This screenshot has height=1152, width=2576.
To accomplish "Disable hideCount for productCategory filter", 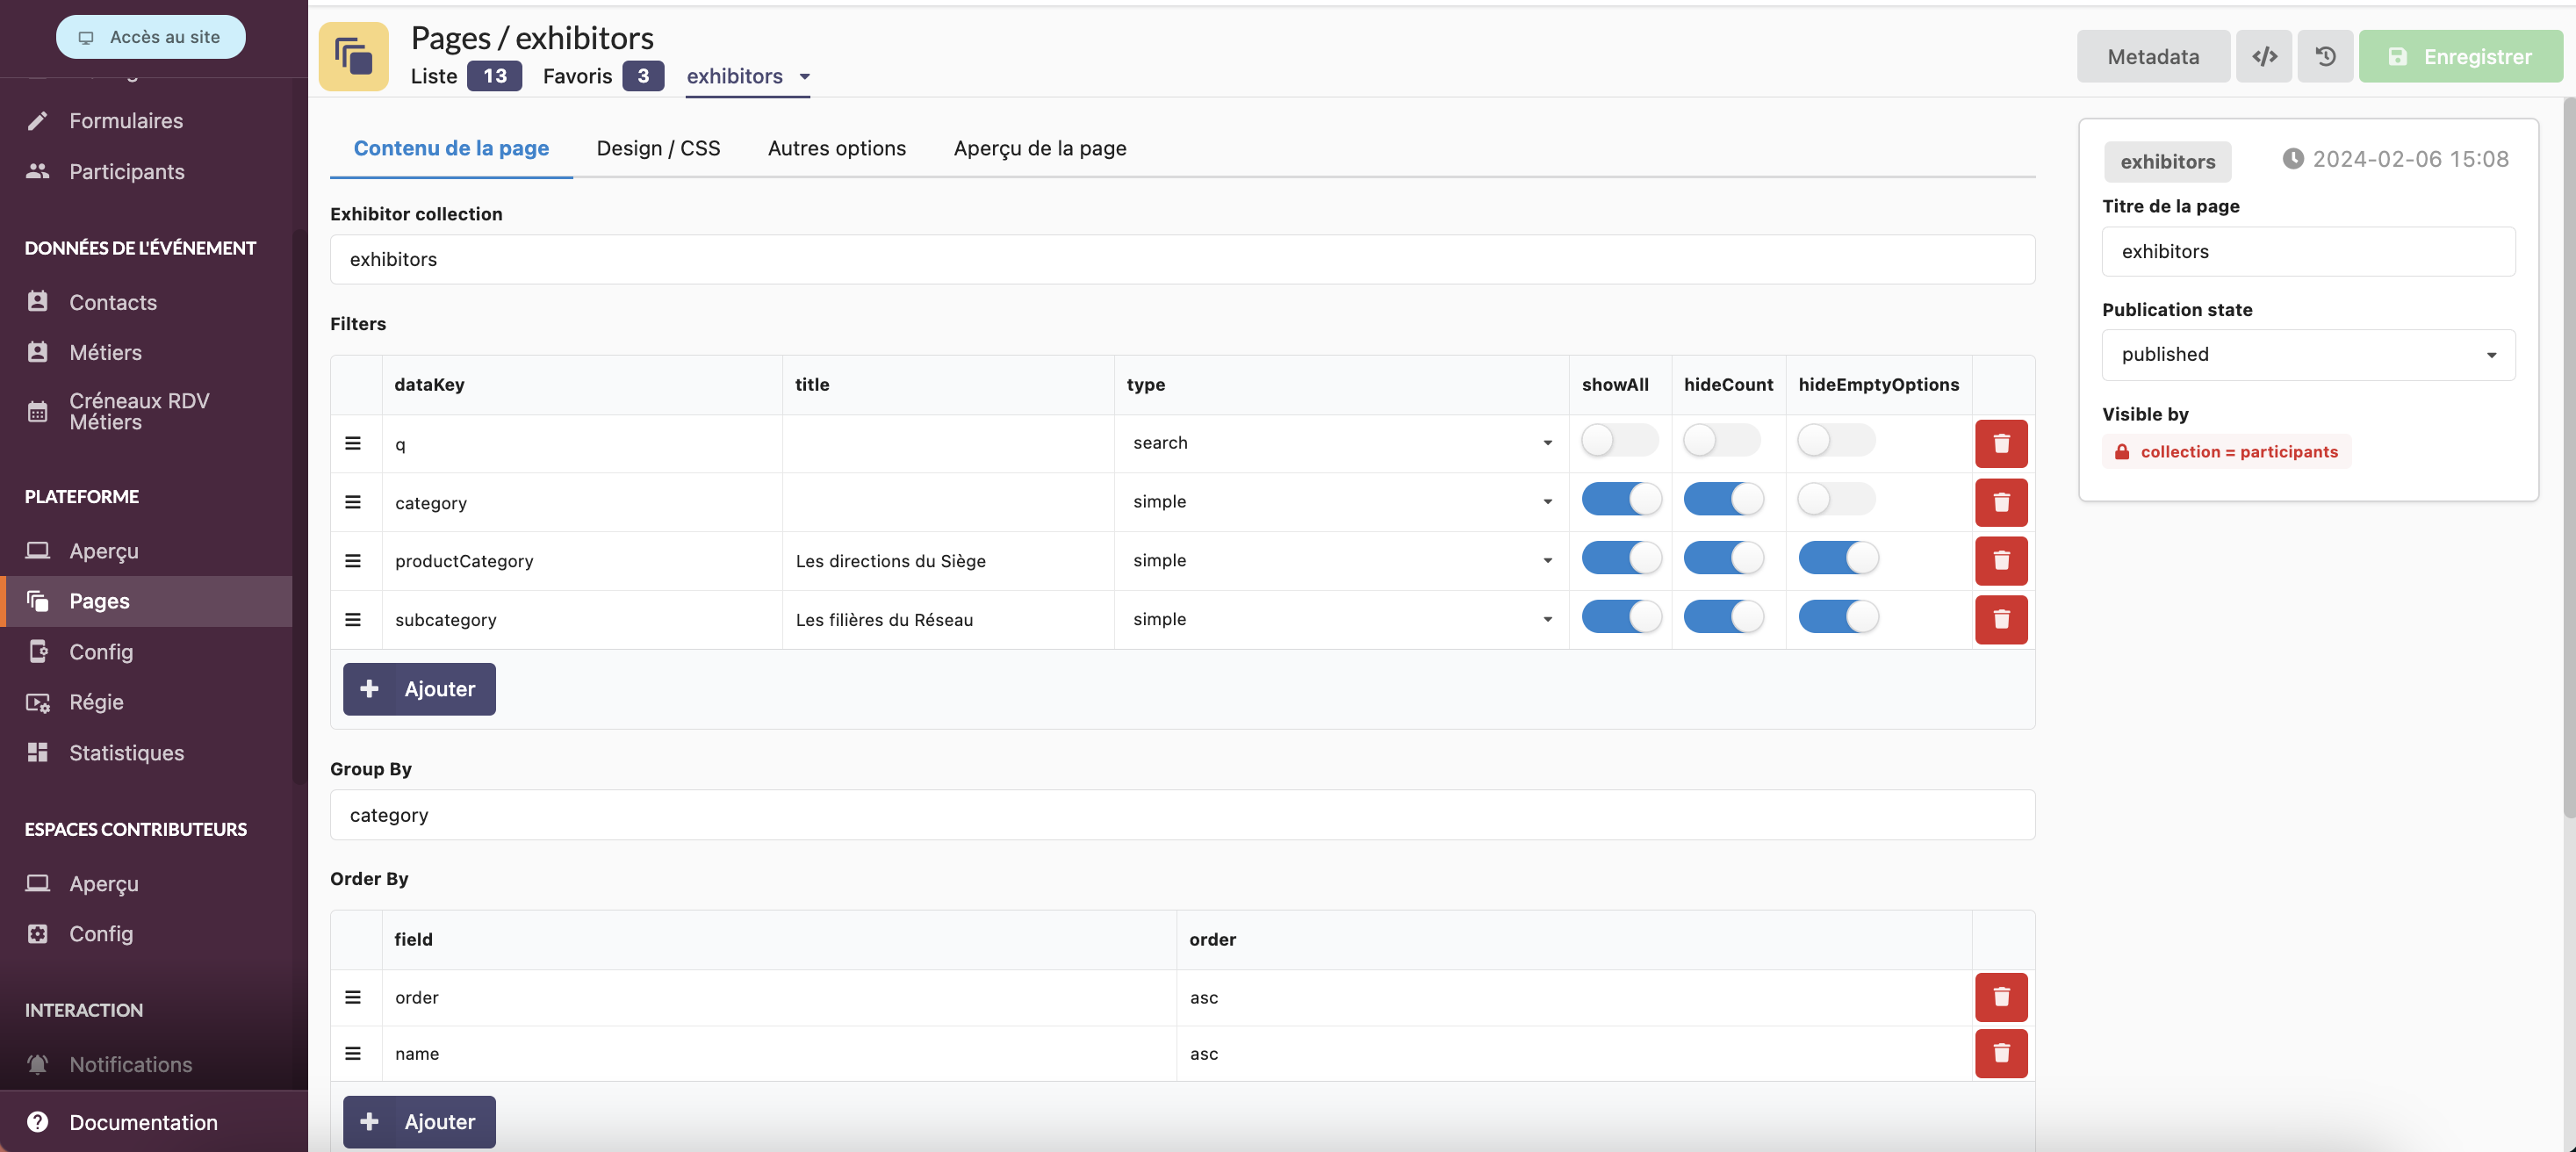I will click(1723, 558).
